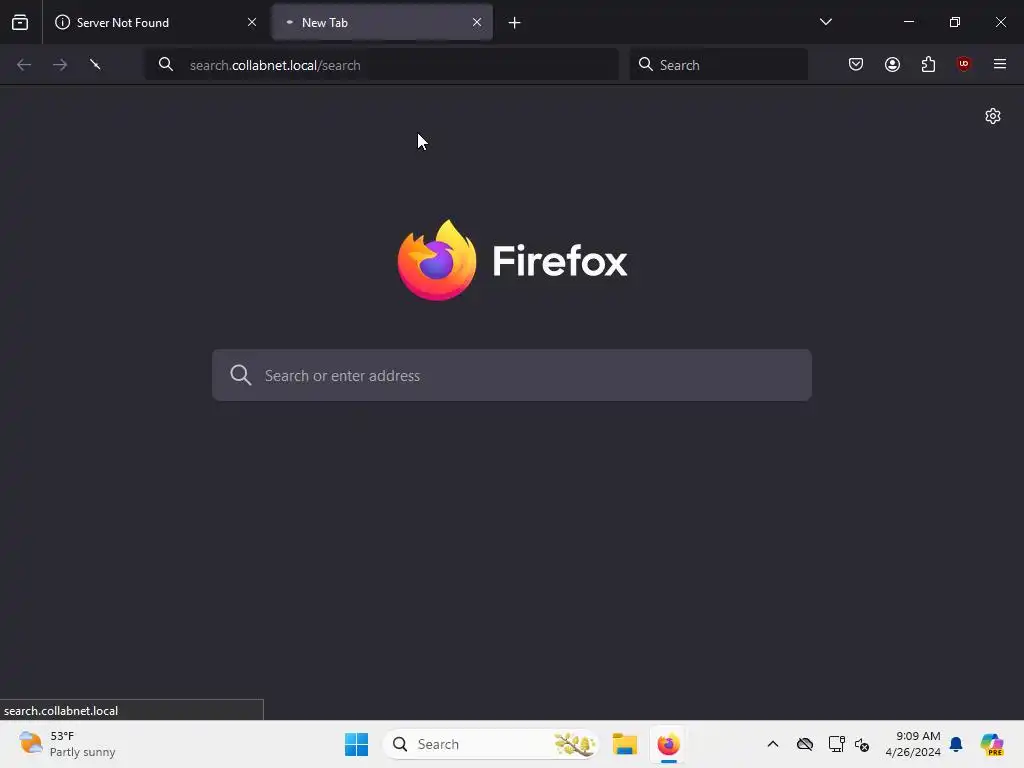
Task: Open the Firefox View icon
Action: pos(20,23)
